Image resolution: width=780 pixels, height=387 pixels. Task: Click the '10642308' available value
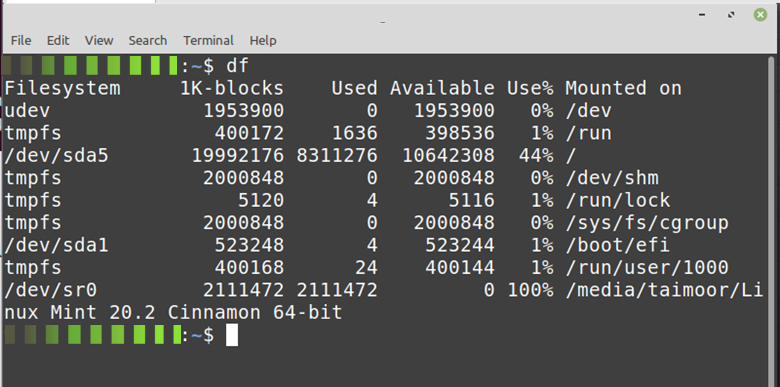tap(448, 156)
